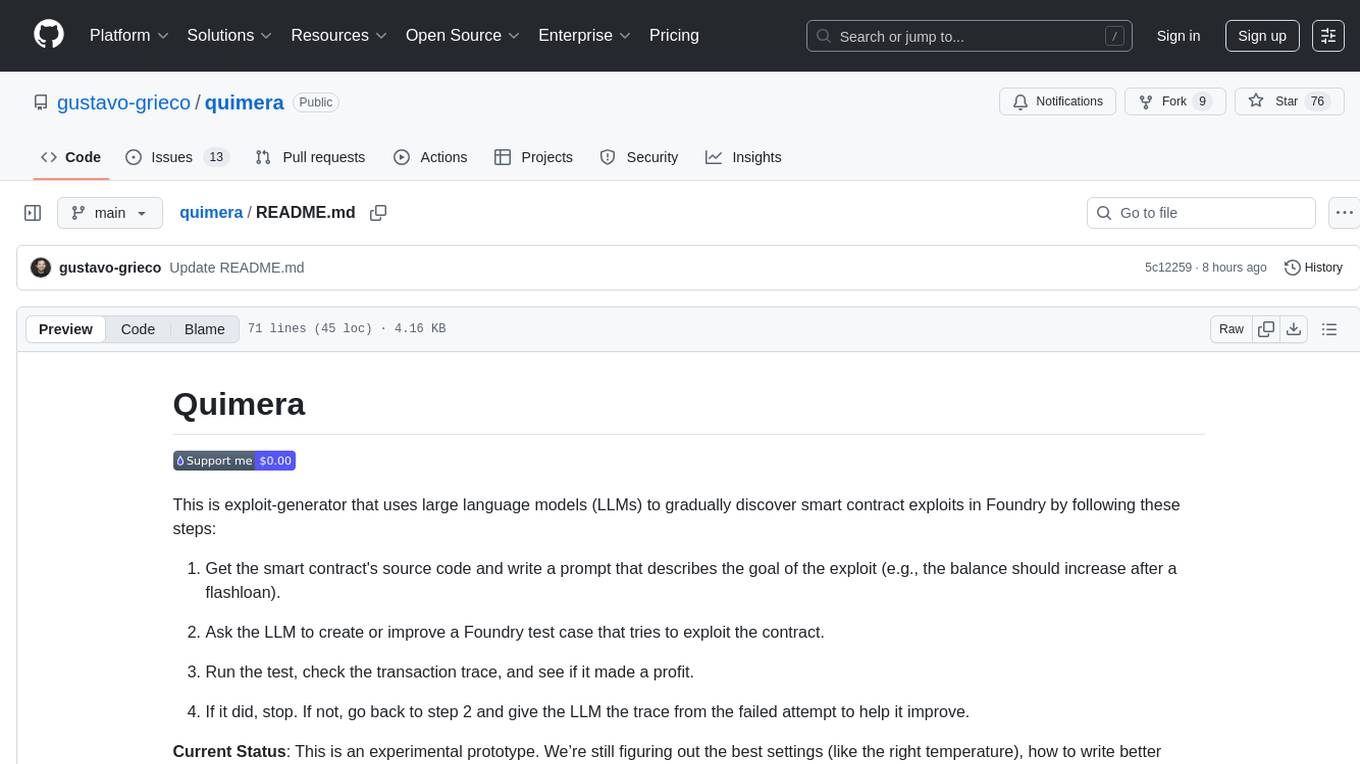Select the Blame view toggle
The height and width of the screenshot is (764, 1360).
click(x=205, y=329)
